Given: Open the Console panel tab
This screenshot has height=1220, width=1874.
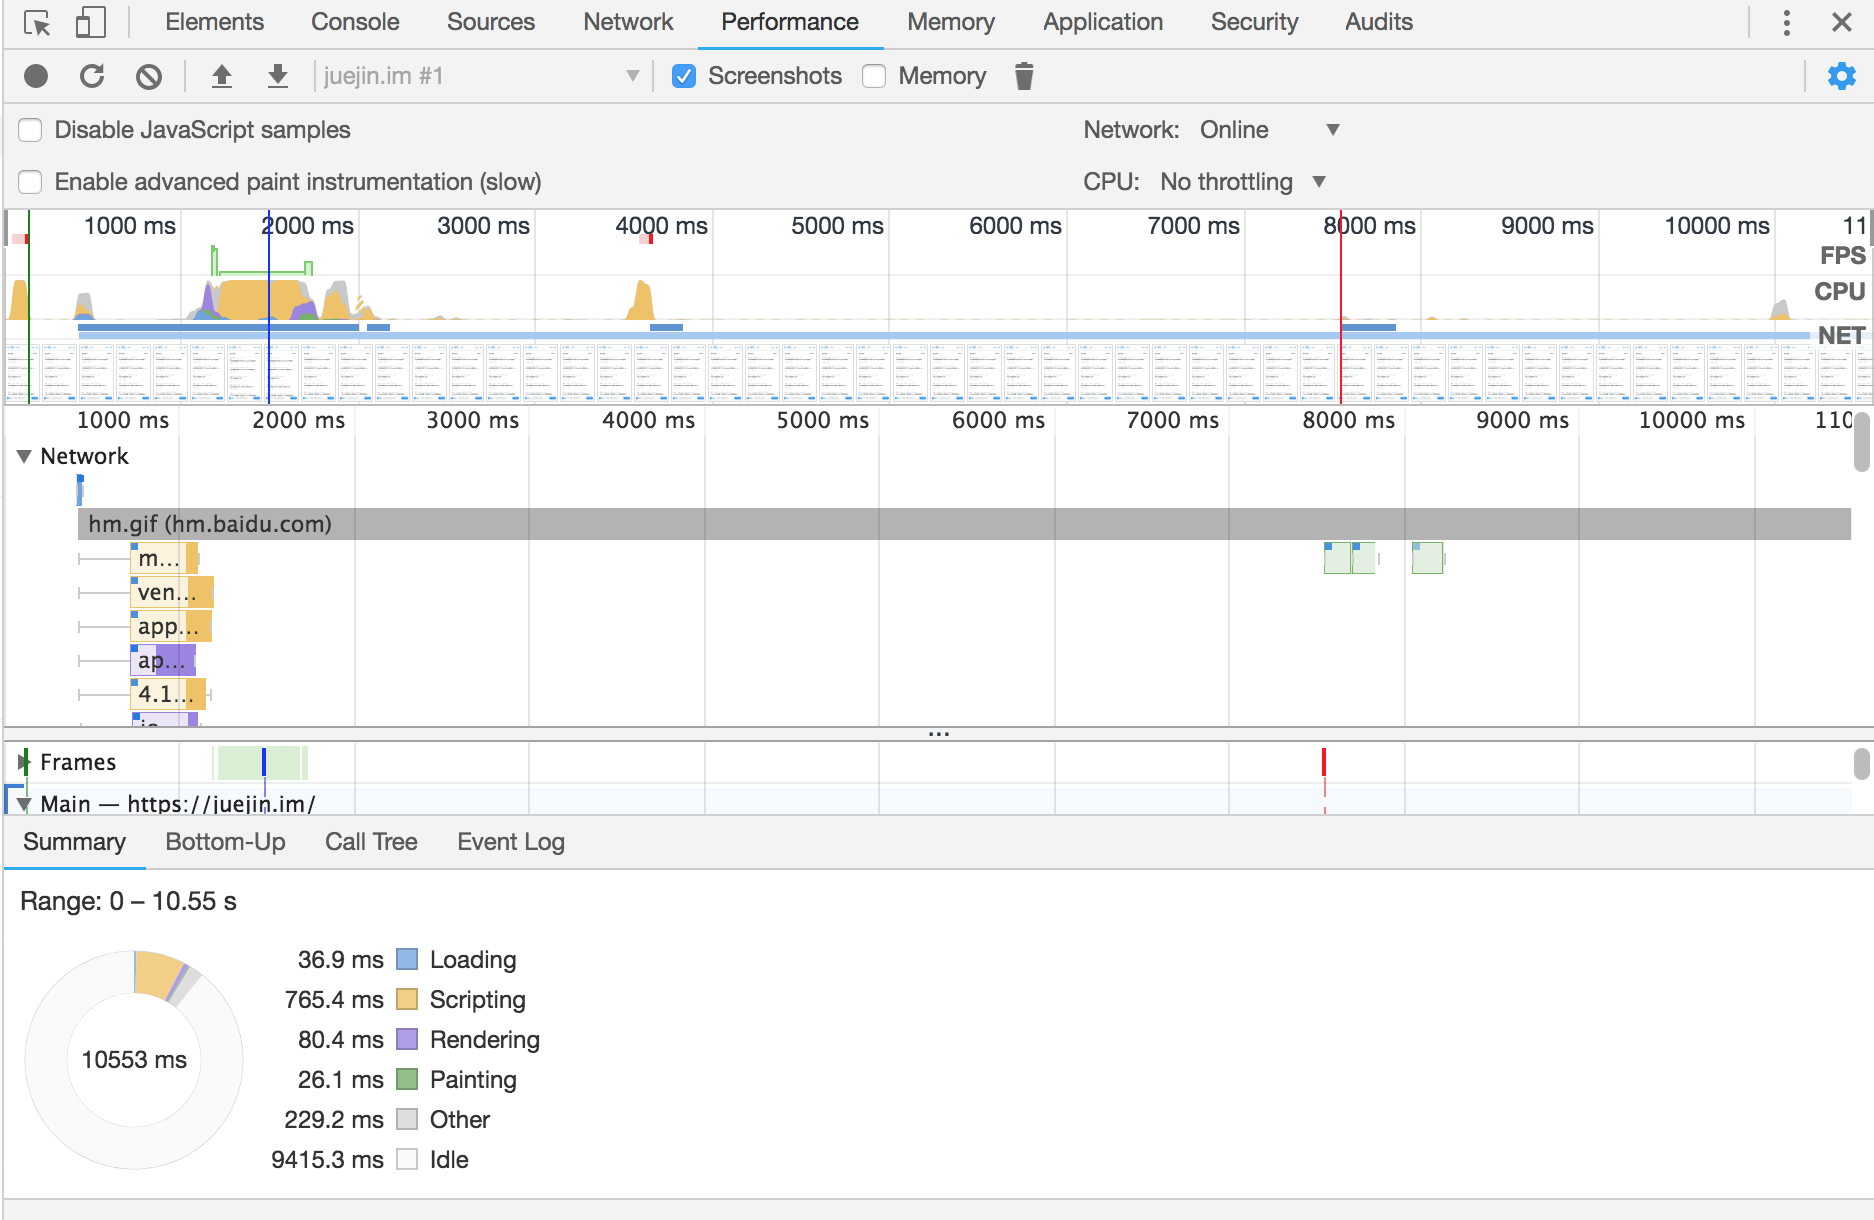Looking at the screenshot, I should 355,22.
